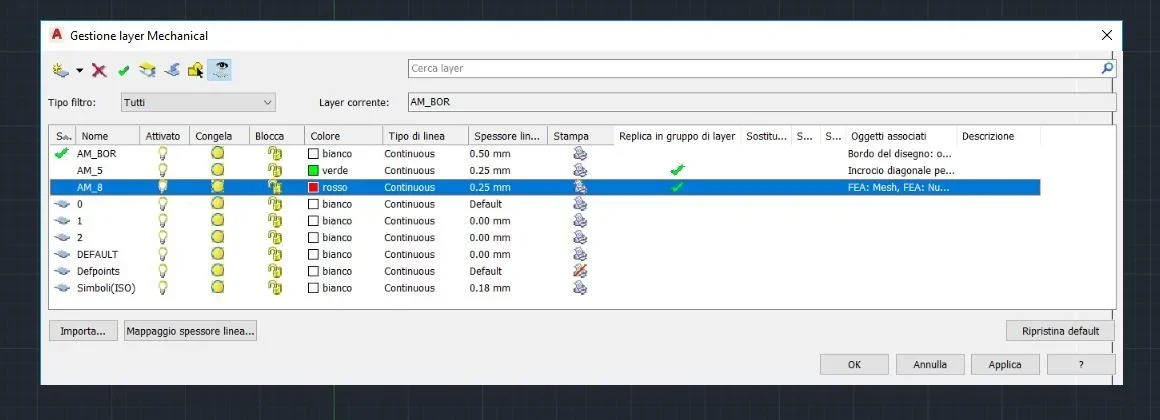Toggle the light bulb for layer 0

163,203
